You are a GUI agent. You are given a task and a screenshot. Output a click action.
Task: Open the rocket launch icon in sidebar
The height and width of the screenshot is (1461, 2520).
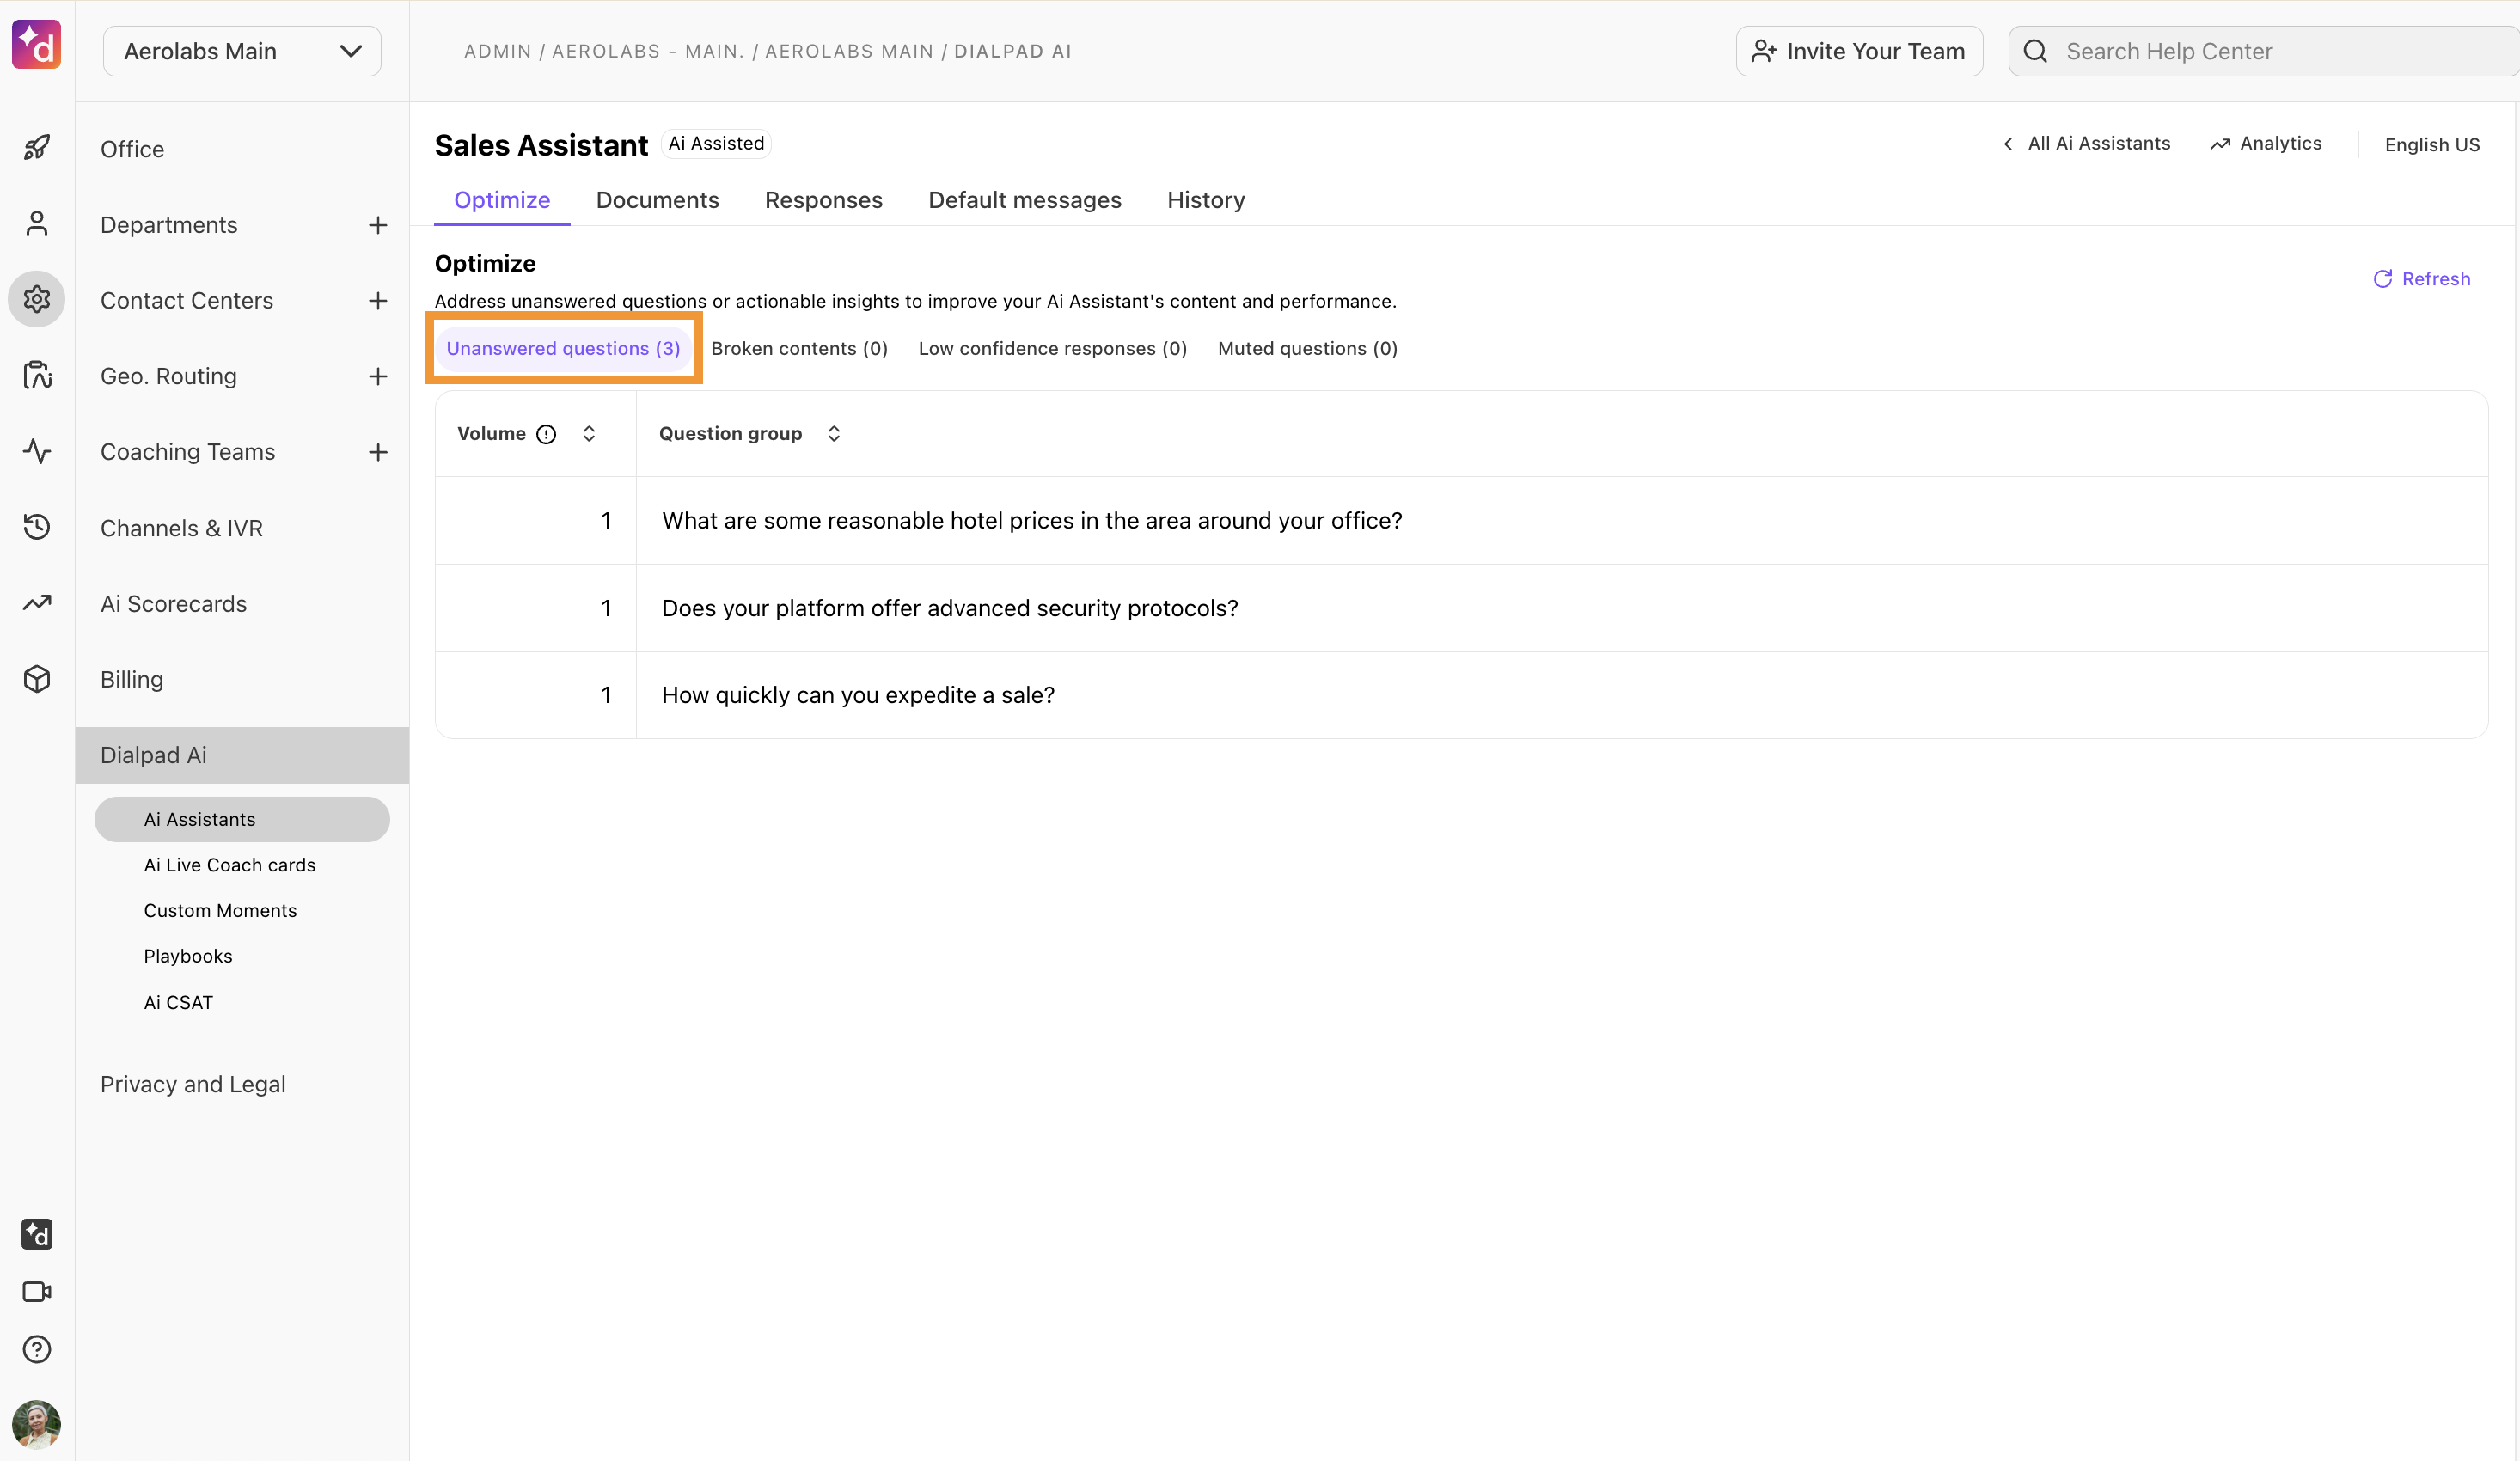(x=37, y=148)
